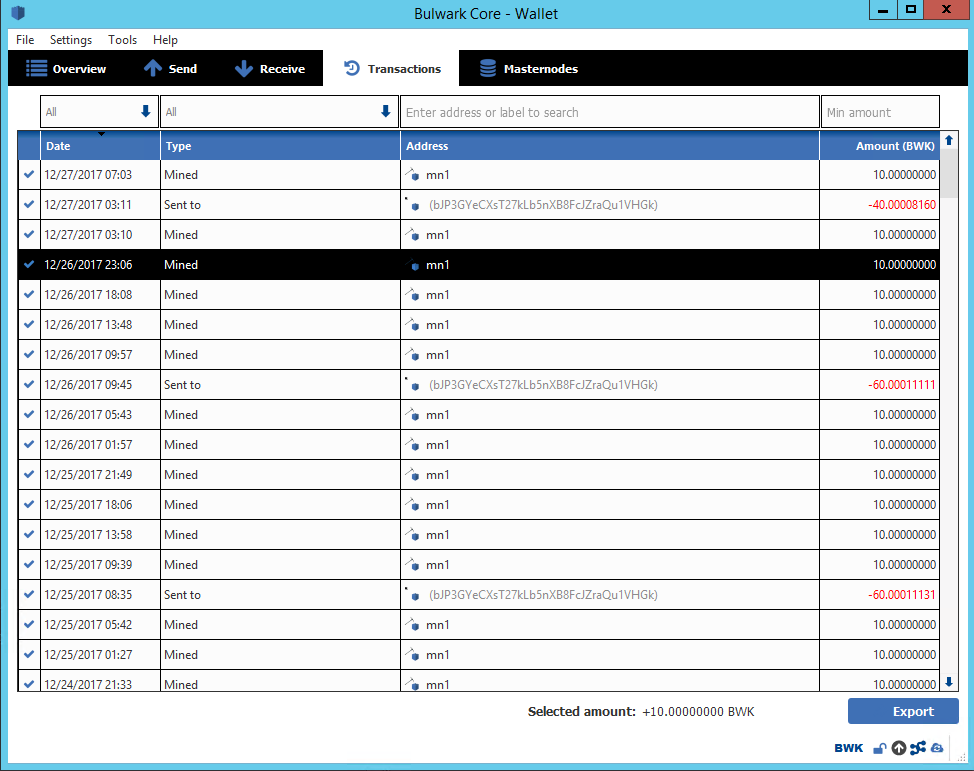Open the Tools menu
Viewport: 974px width, 771px height.
coord(122,40)
